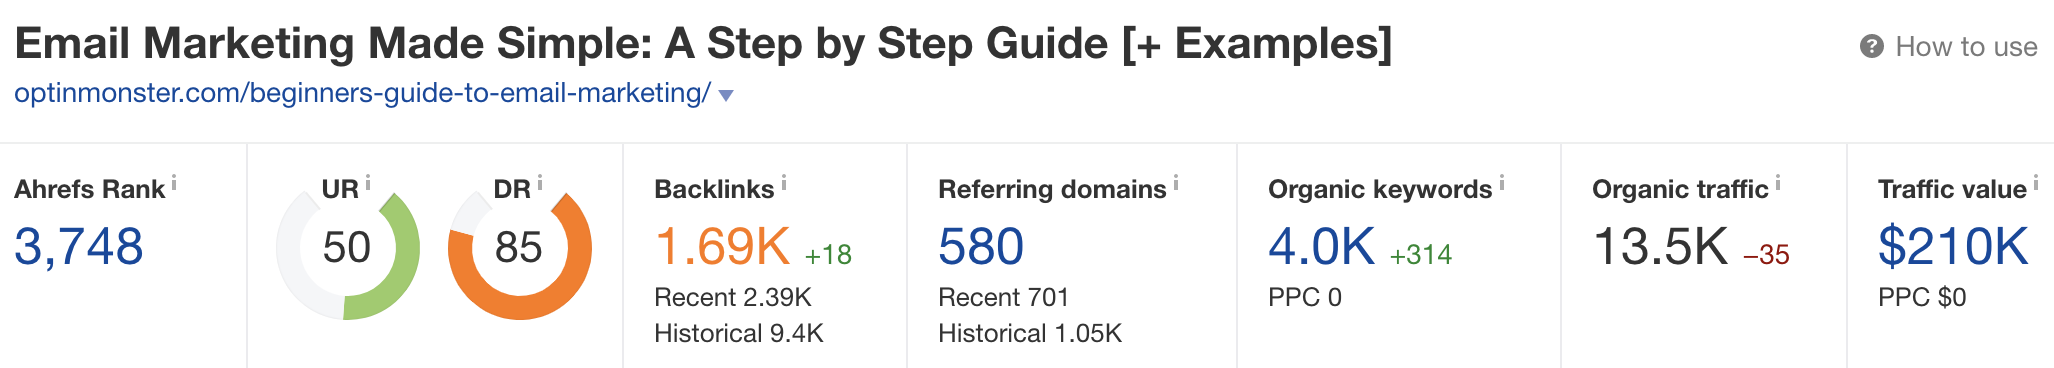Click info icon next to Ahrefs Rank
Screen dimensions: 2054x368
point(174,182)
